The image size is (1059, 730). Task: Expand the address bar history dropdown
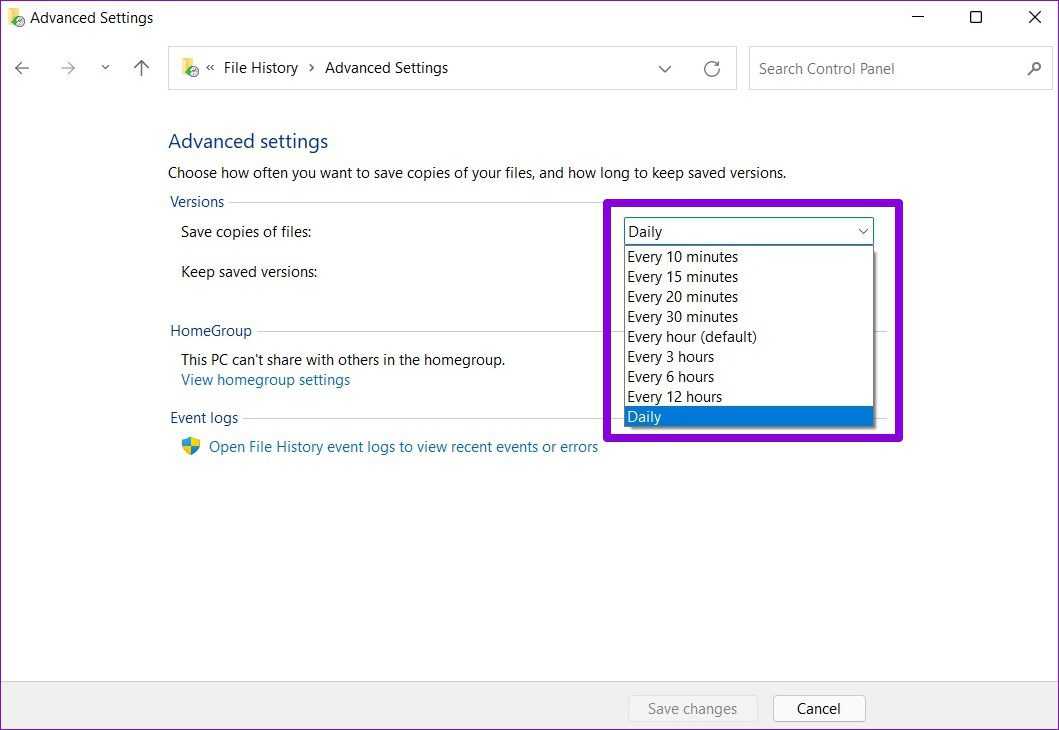(x=665, y=68)
